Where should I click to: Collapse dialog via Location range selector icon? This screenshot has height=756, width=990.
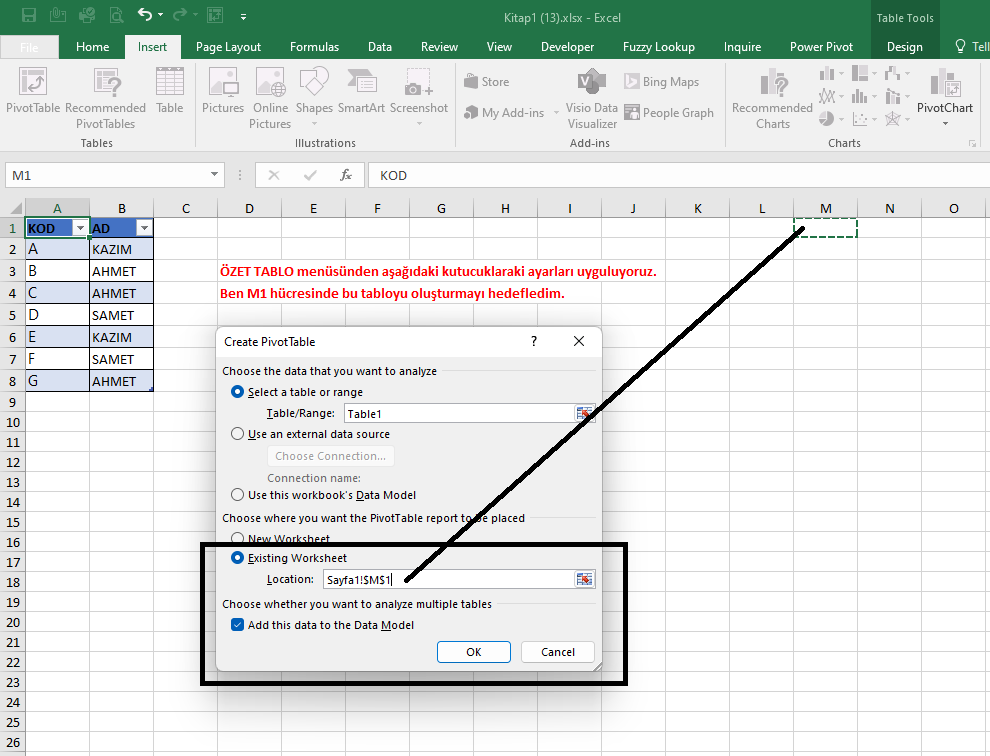tap(584, 579)
